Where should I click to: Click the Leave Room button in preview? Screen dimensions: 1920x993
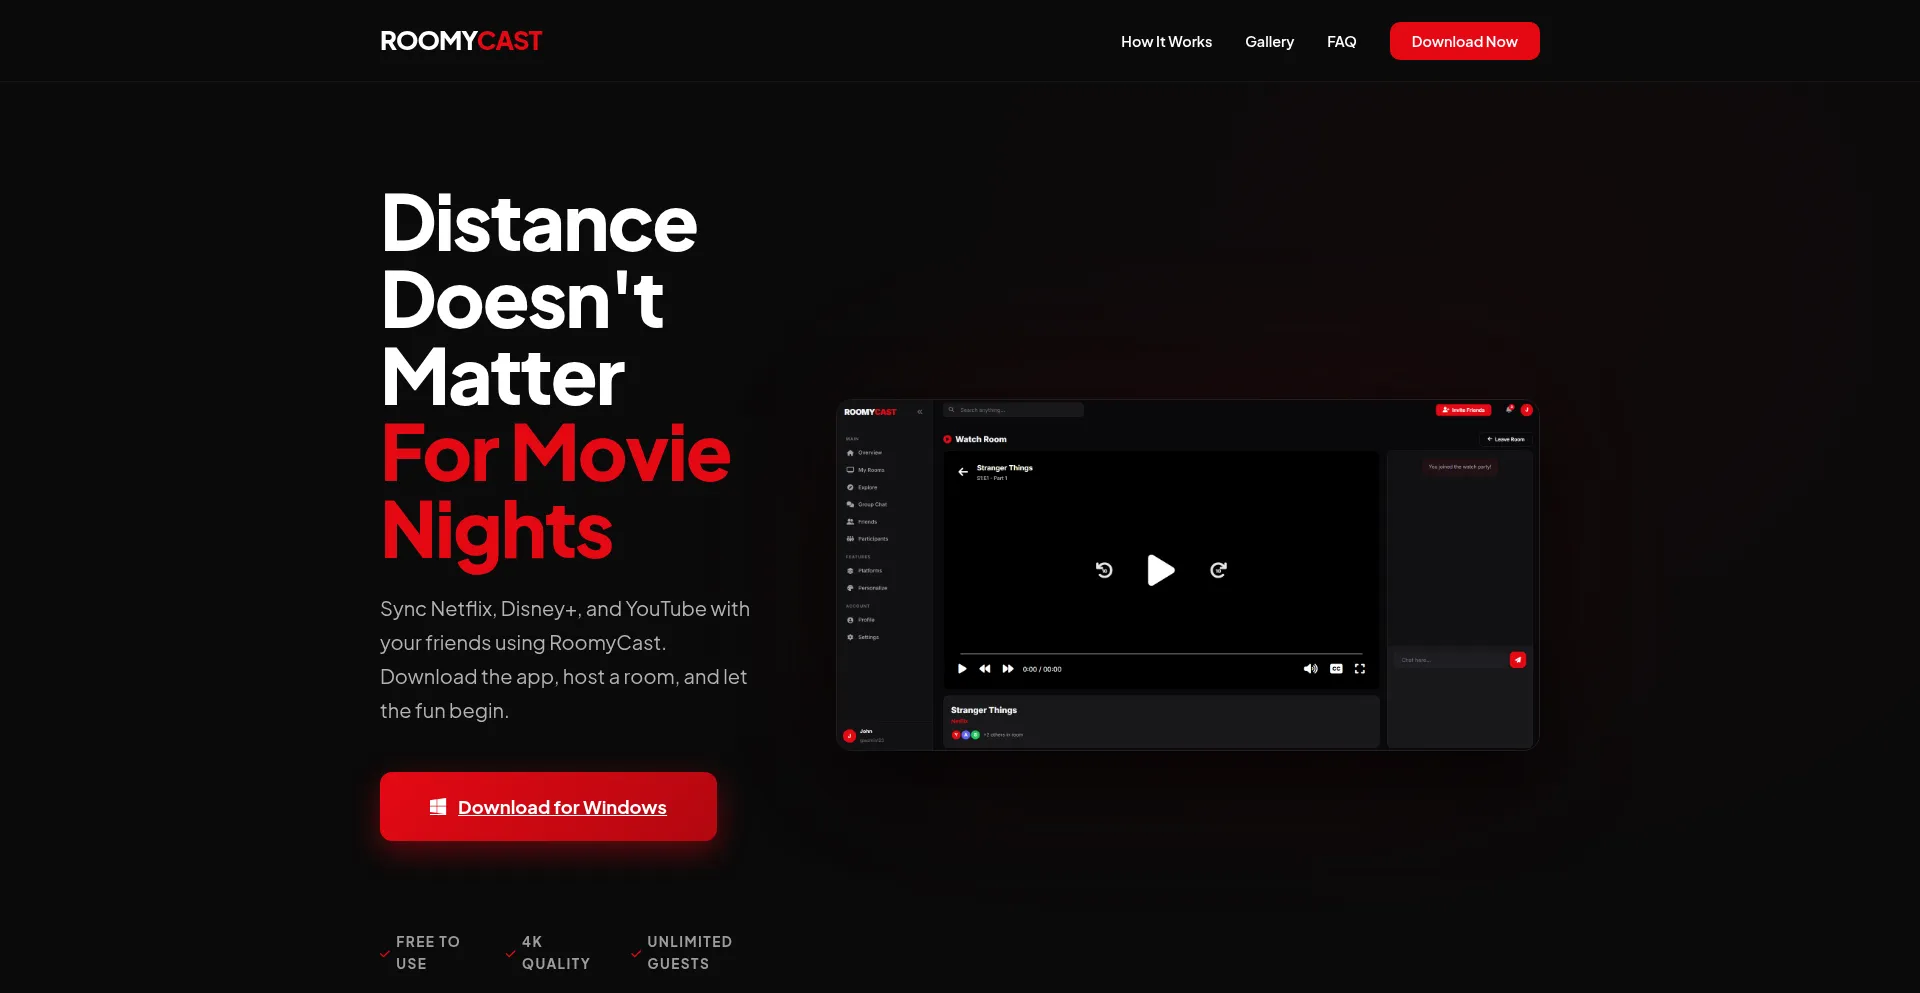[x=1505, y=439]
